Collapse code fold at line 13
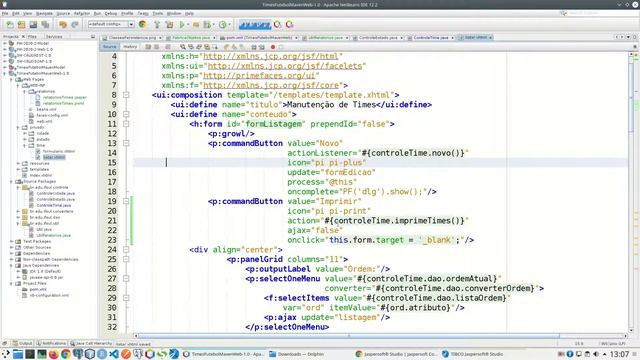Viewport: 640px width, 360px height. [x=126, y=143]
